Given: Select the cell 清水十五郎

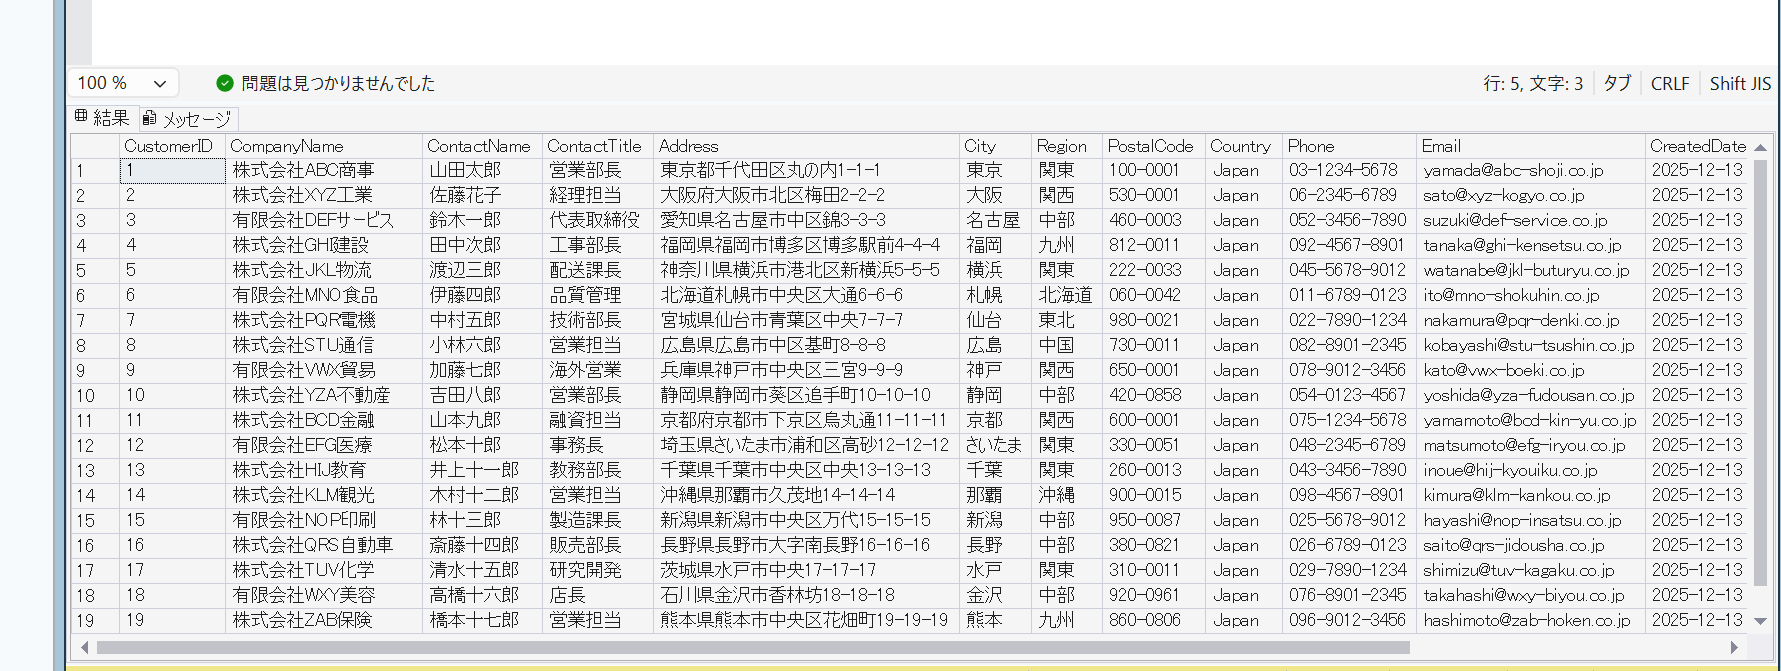Looking at the screenshot, I should (483, 571).
